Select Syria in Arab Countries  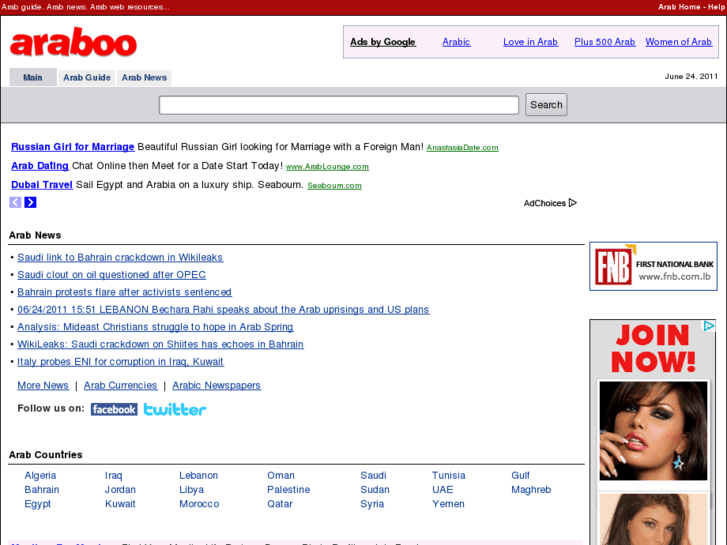click(x=372, y=504)
